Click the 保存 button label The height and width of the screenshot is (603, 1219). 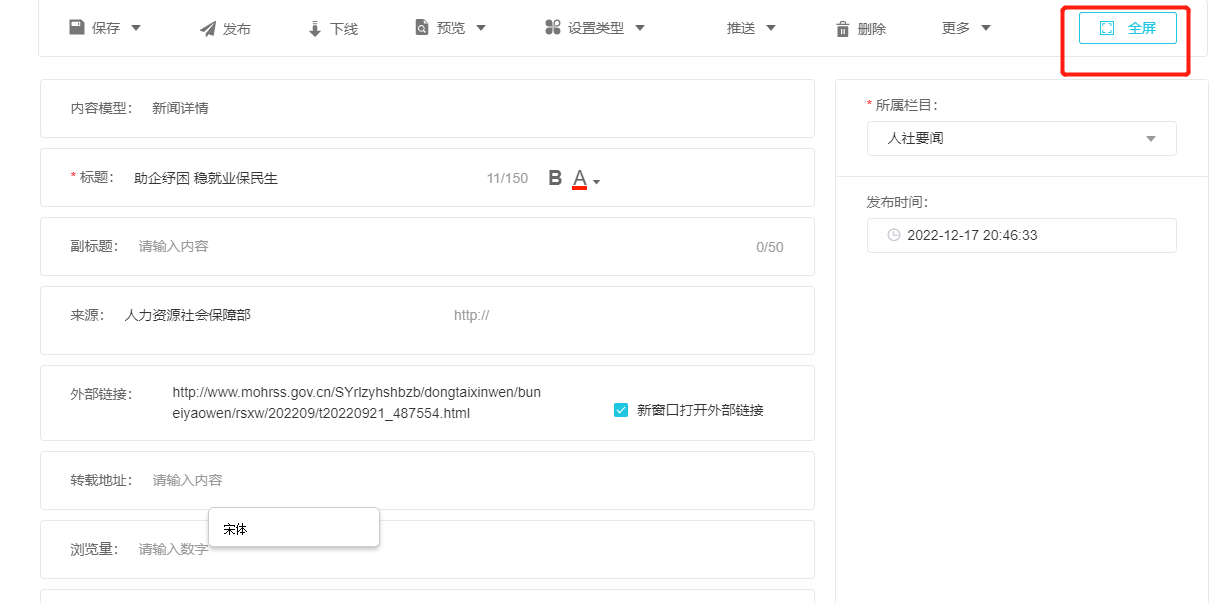coord(106,28)
